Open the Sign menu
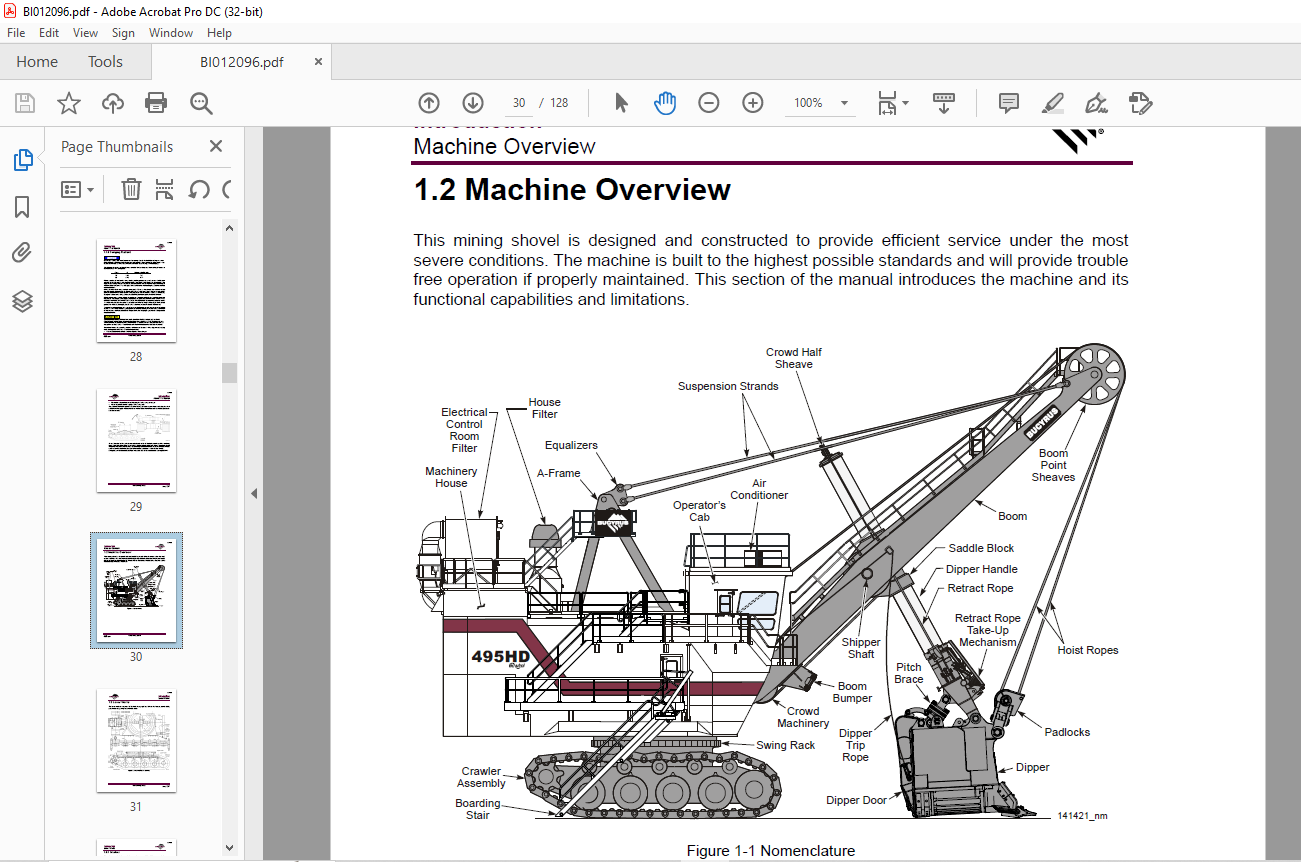The height and width of the screenshot is (862, 1301). click(123, 33)
